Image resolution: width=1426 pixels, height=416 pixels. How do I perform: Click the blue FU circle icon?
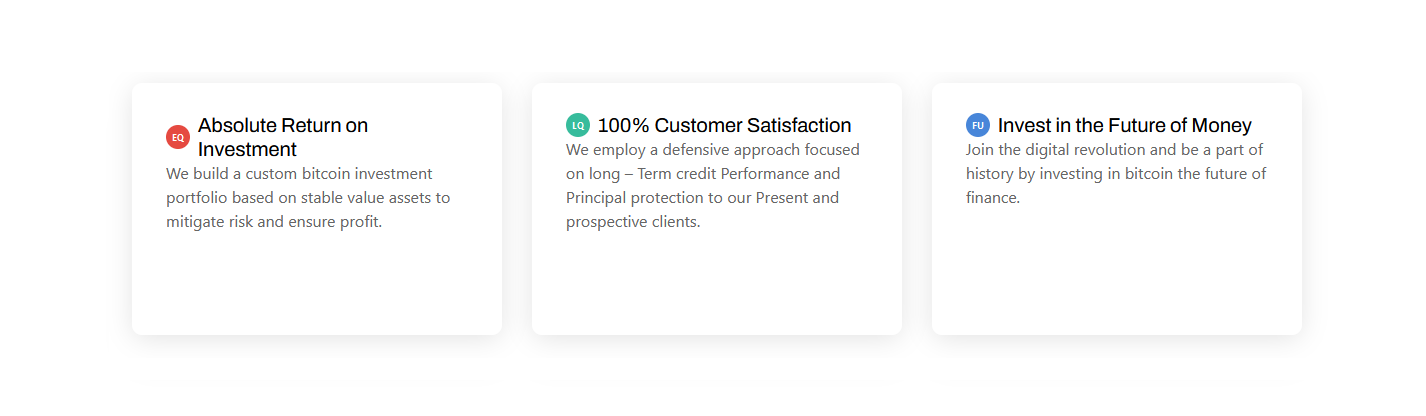coord(978,125)
